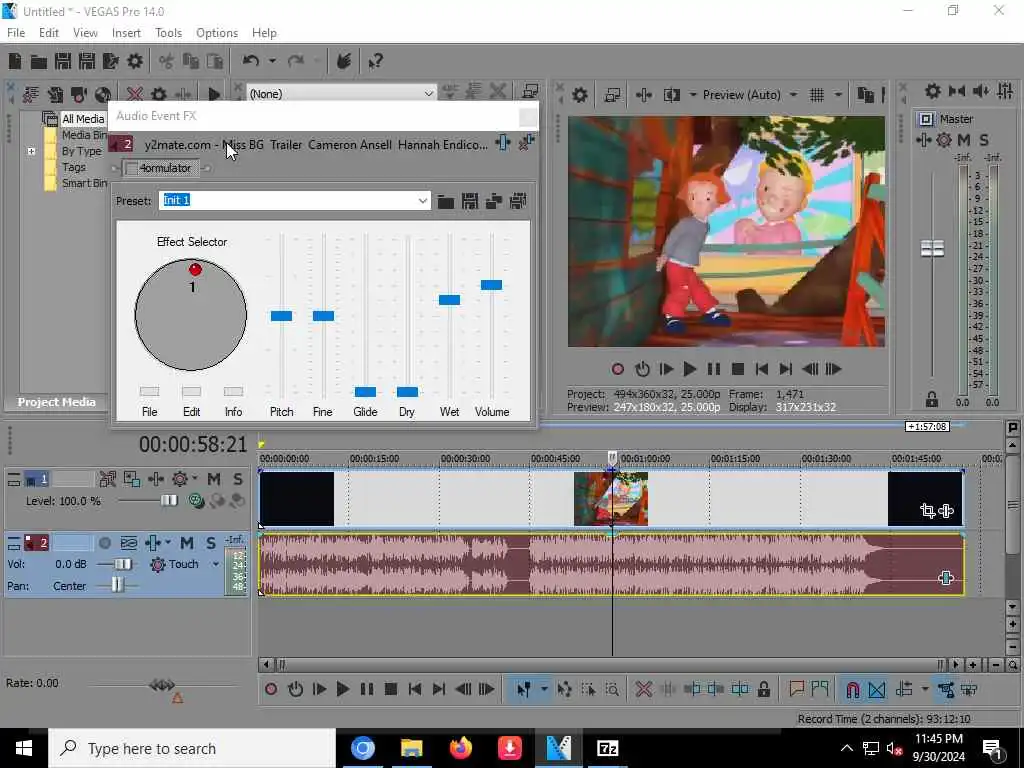The width and height of the screenshot is (1024, 768).
Task: Open Project Properties gear in main toolbar
Action: (135, 61)
